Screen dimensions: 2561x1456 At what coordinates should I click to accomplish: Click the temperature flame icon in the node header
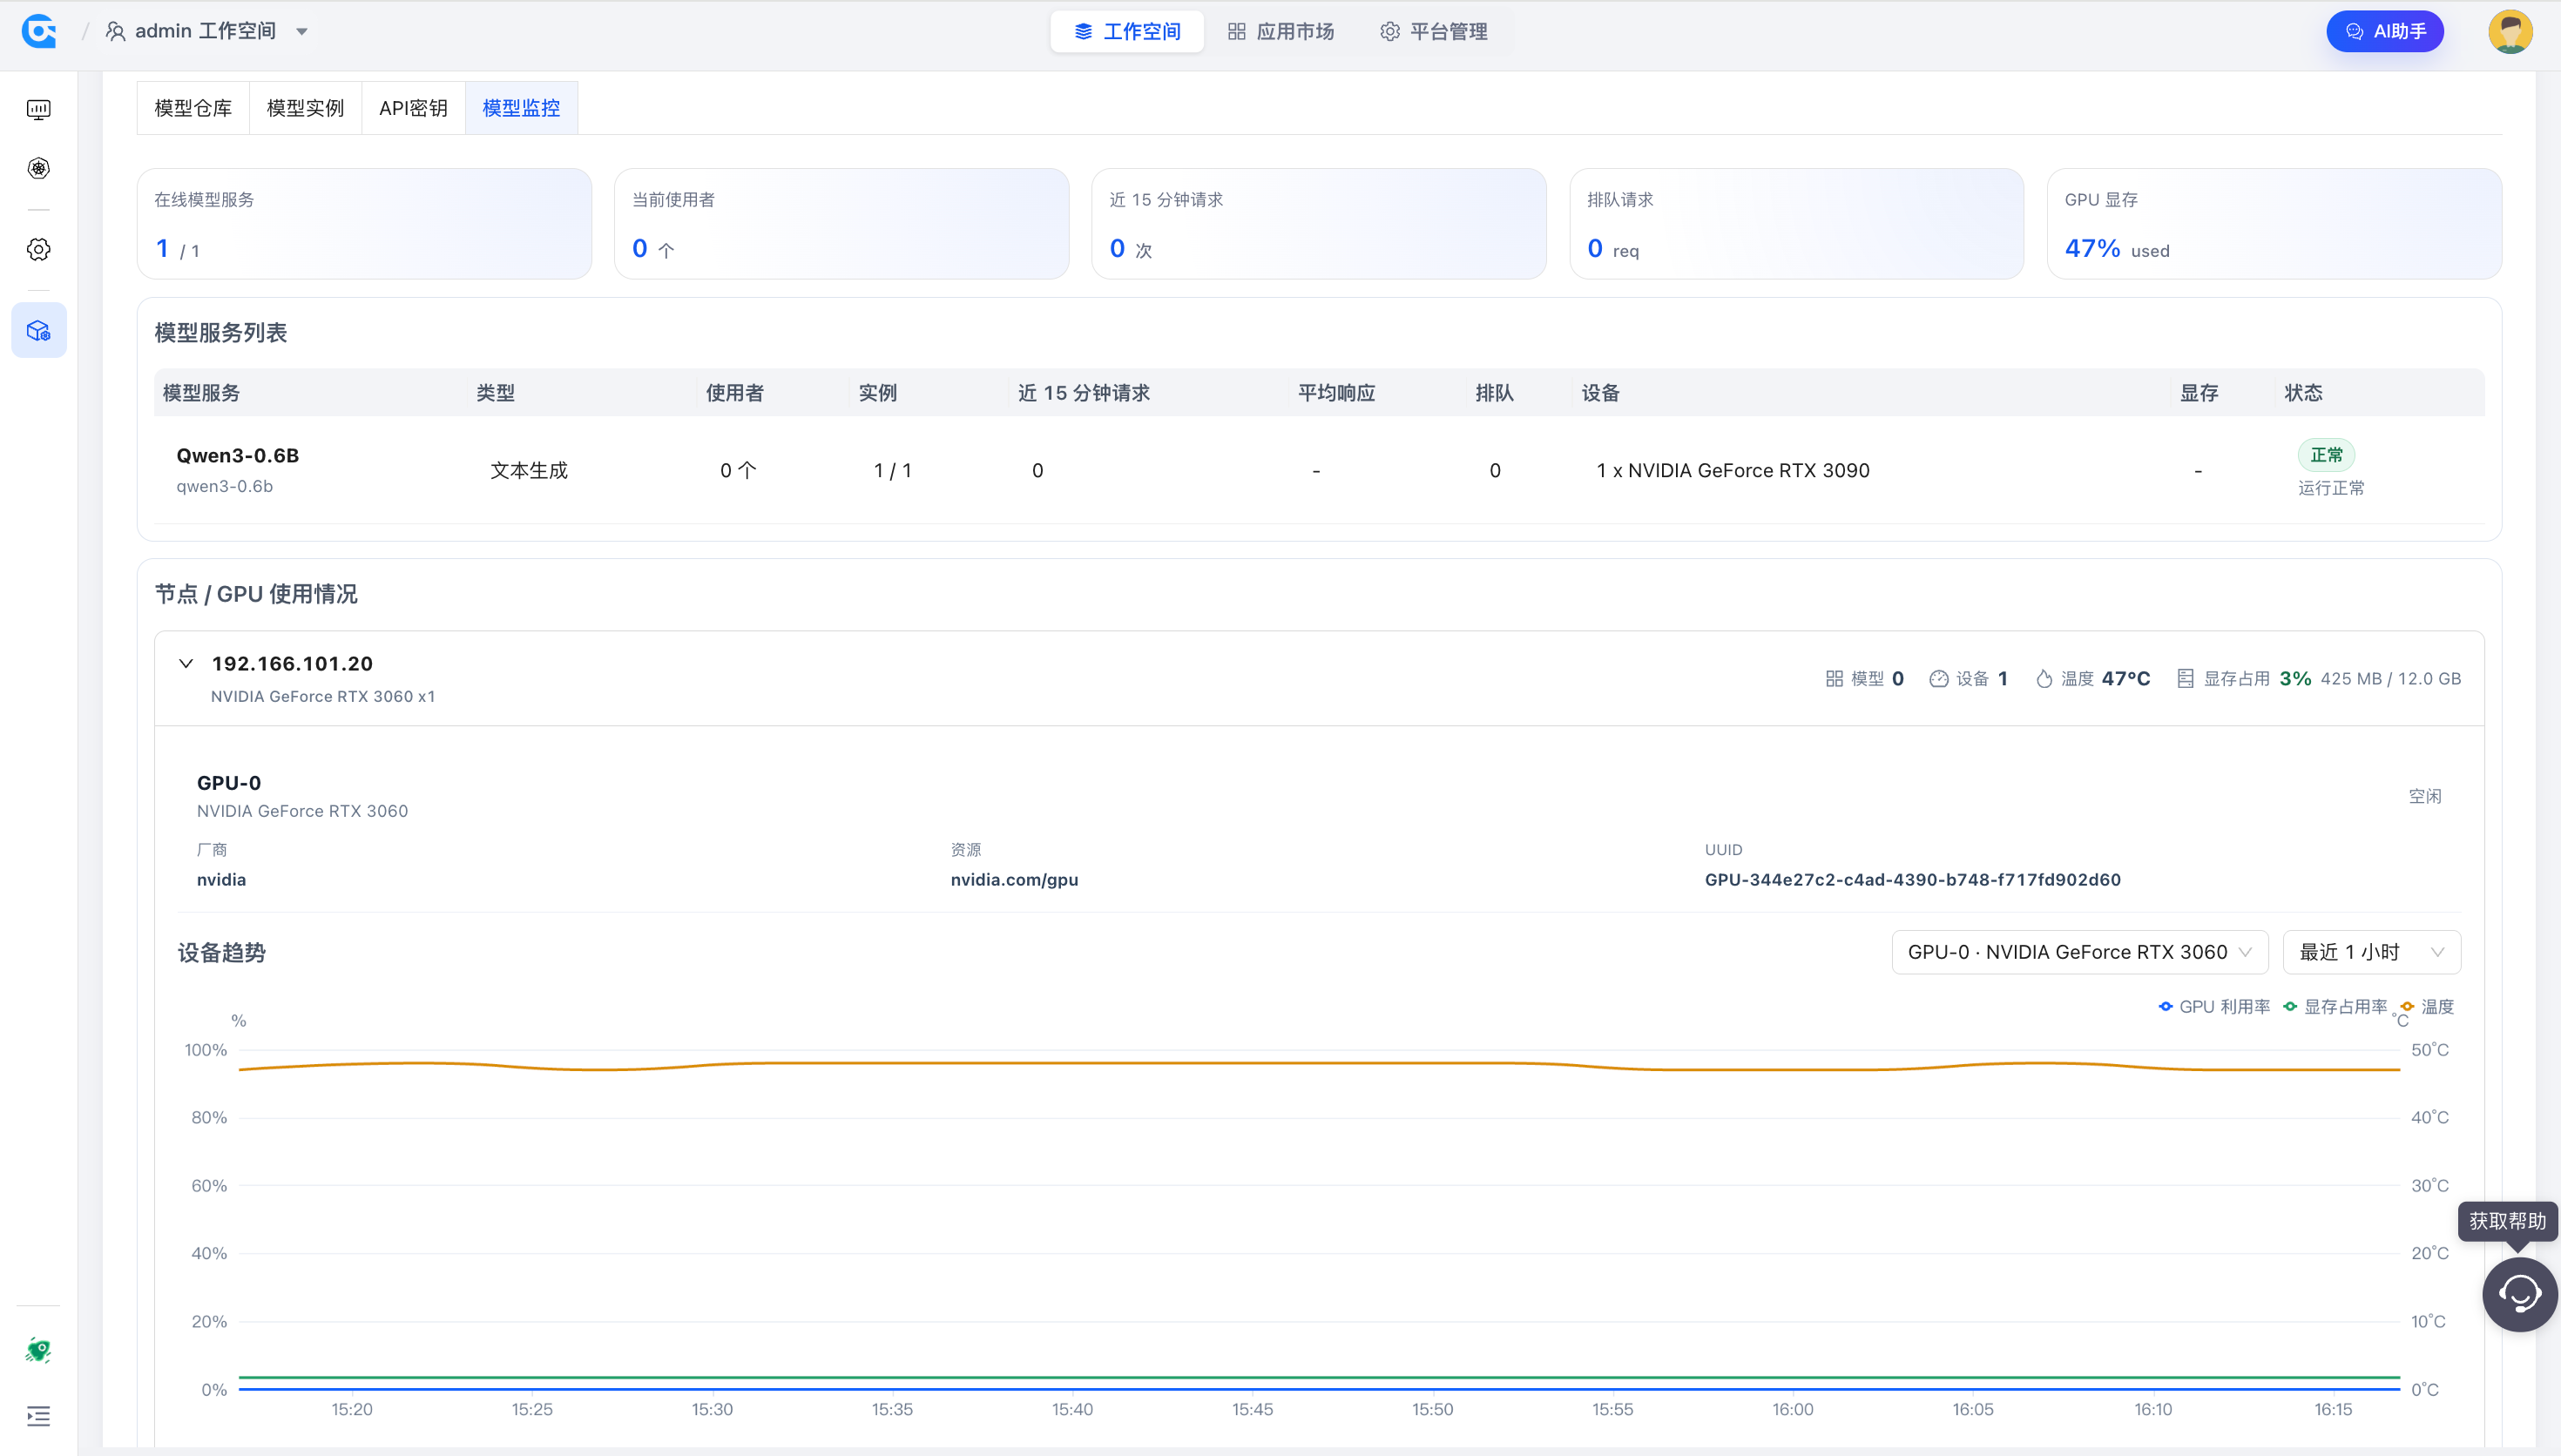[x=2044, y=679]
